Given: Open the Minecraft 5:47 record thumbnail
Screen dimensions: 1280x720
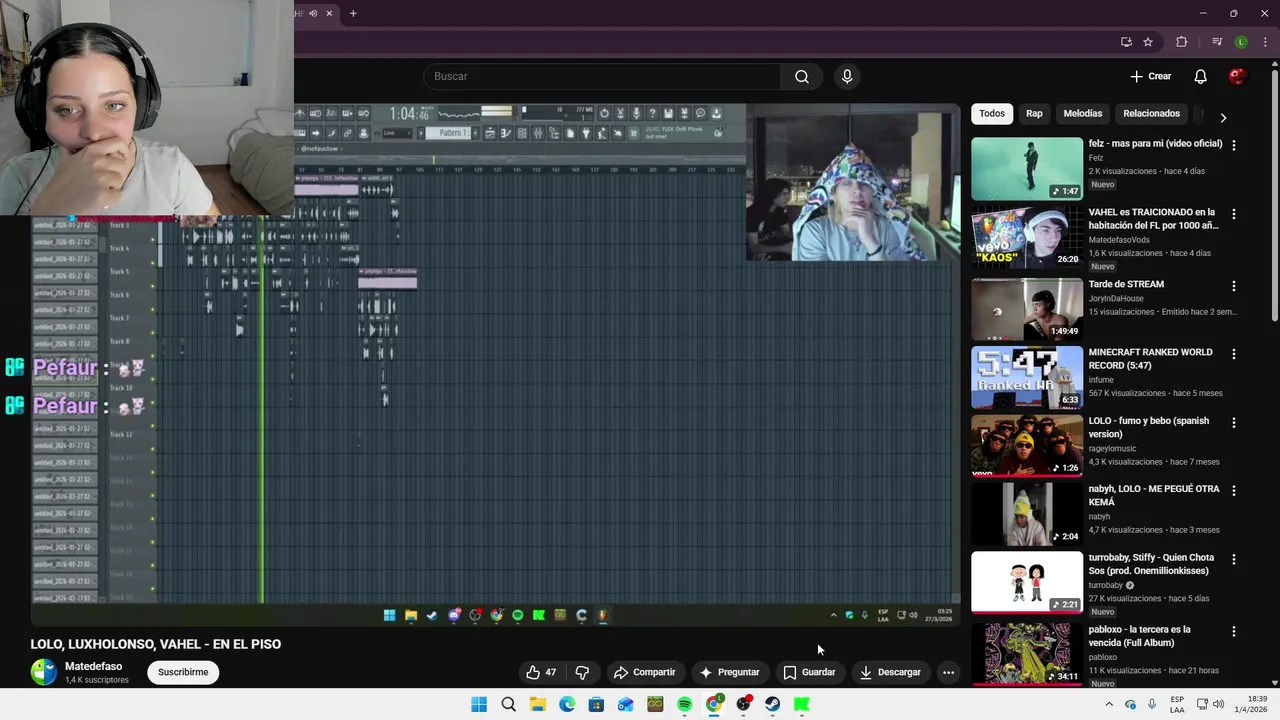Looking at the screenshot, I should coord(1027,377).
